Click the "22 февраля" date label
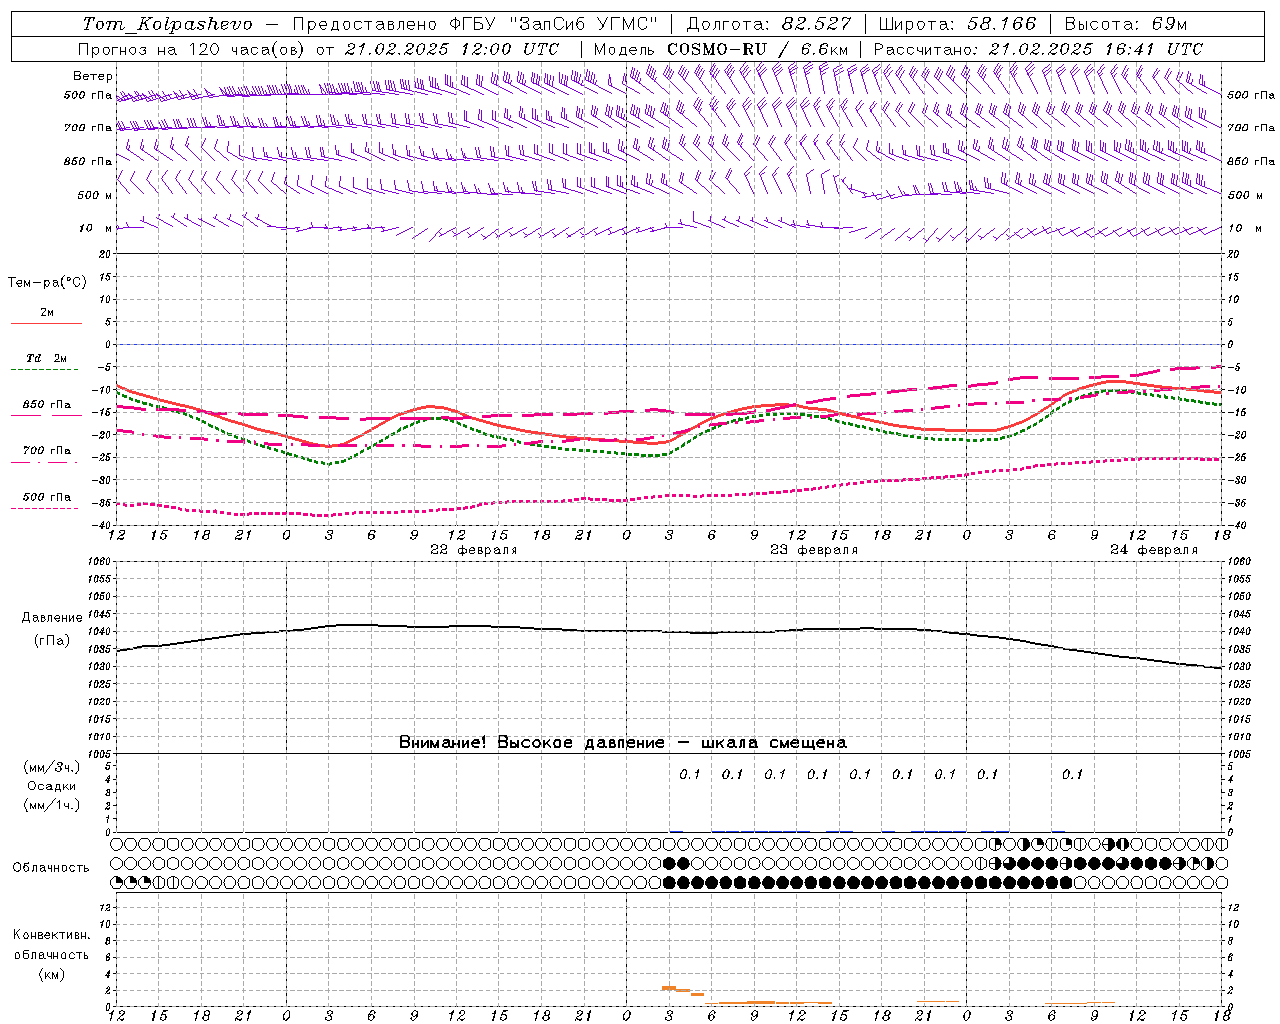Viewport: 1280px width, 1024px height. tap(474, 550)
